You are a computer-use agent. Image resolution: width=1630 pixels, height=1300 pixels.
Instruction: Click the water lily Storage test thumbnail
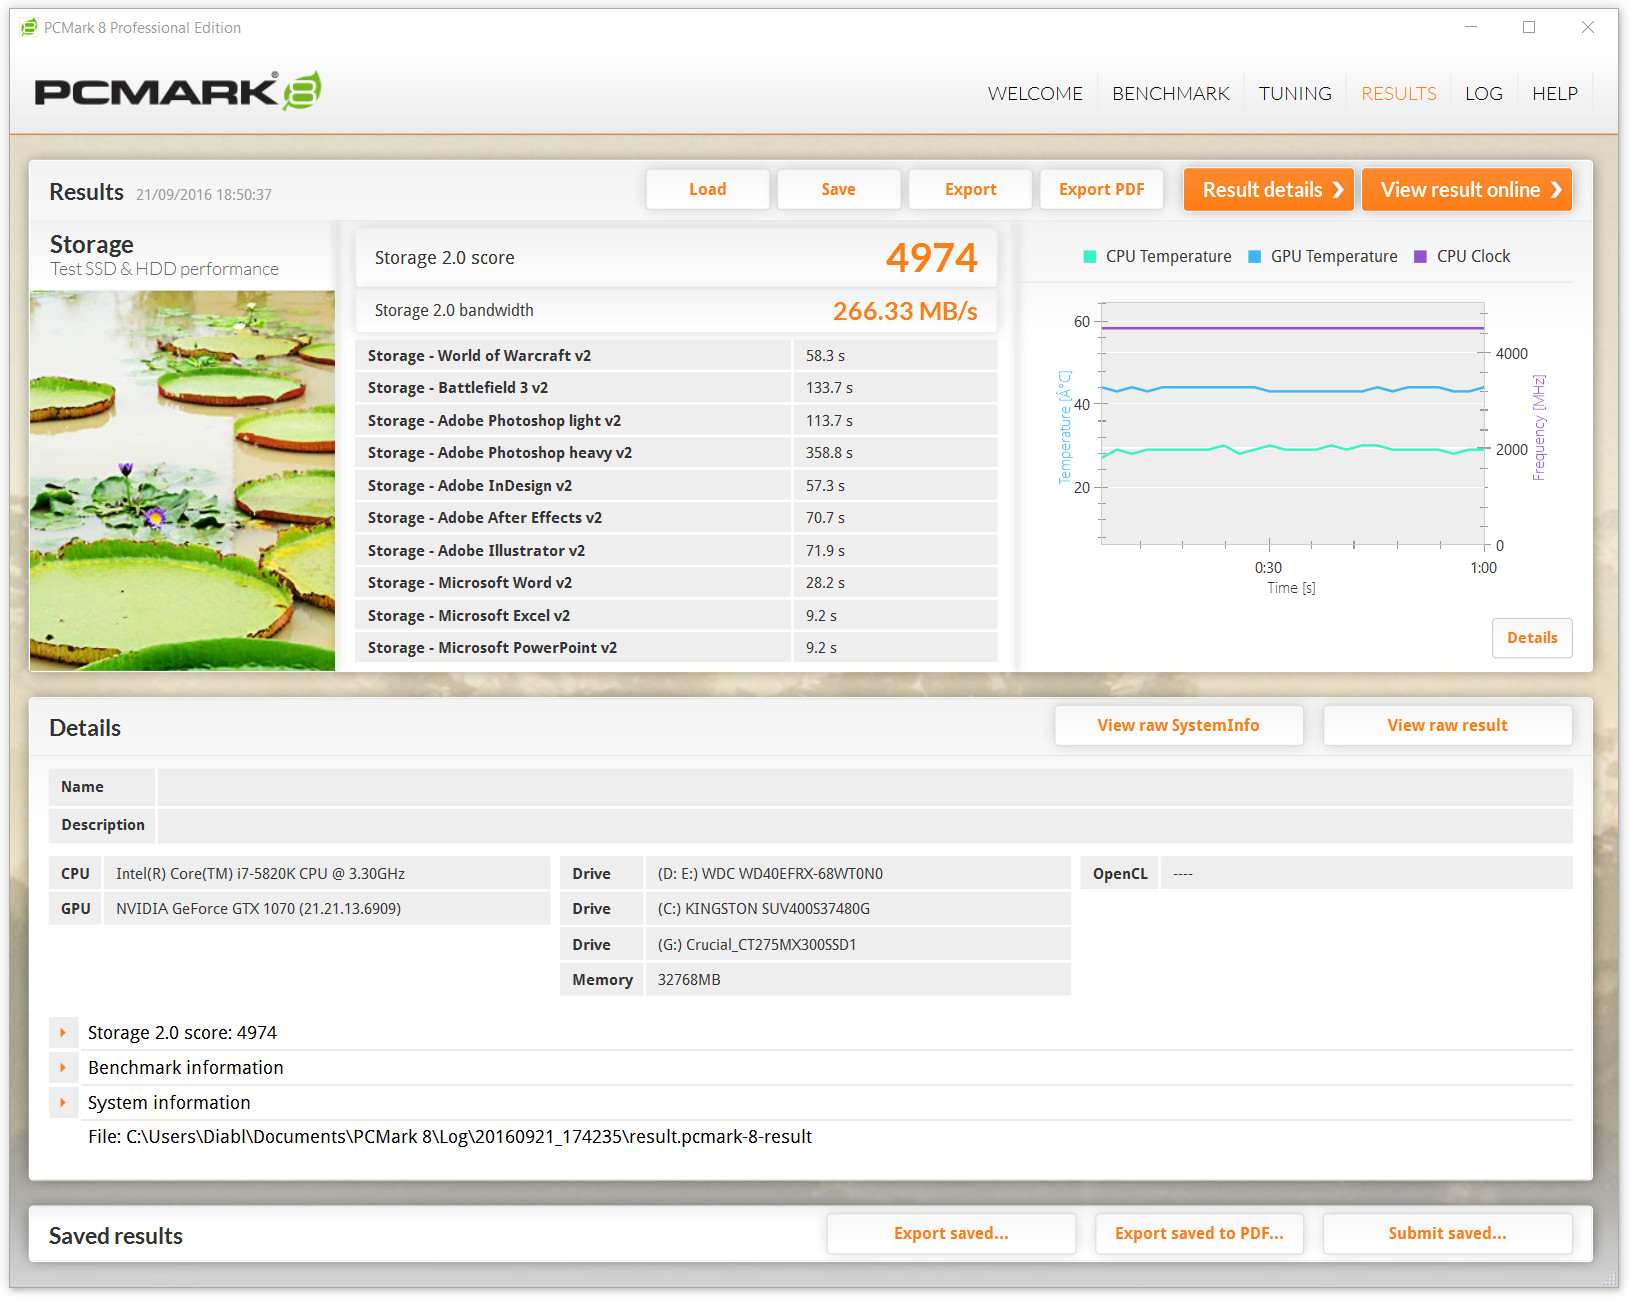click(x=182, y=480)
